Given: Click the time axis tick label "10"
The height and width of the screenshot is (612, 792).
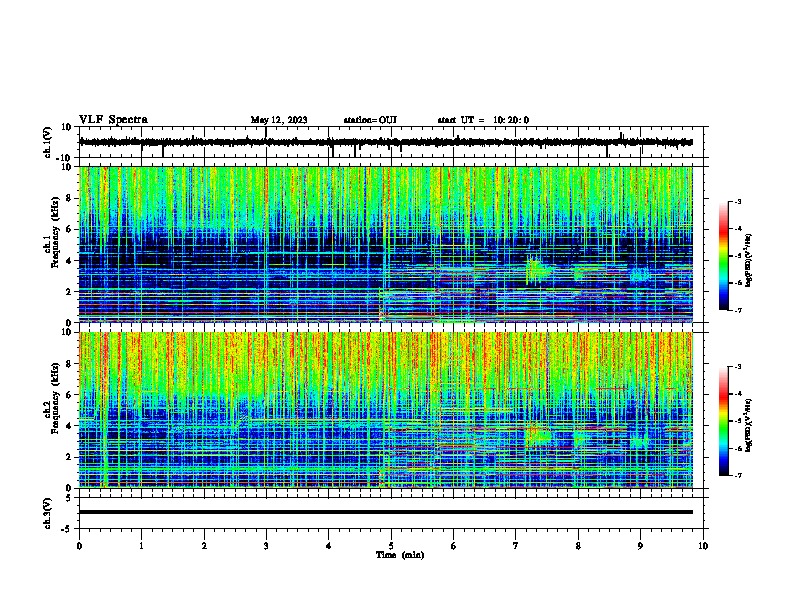Looking at the screenshot, I should [703, 546].
